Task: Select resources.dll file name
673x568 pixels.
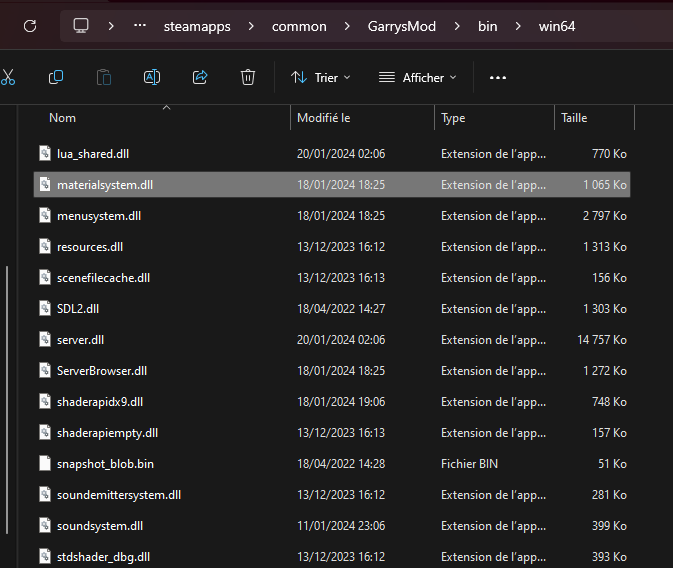Action: click(90, 247)
